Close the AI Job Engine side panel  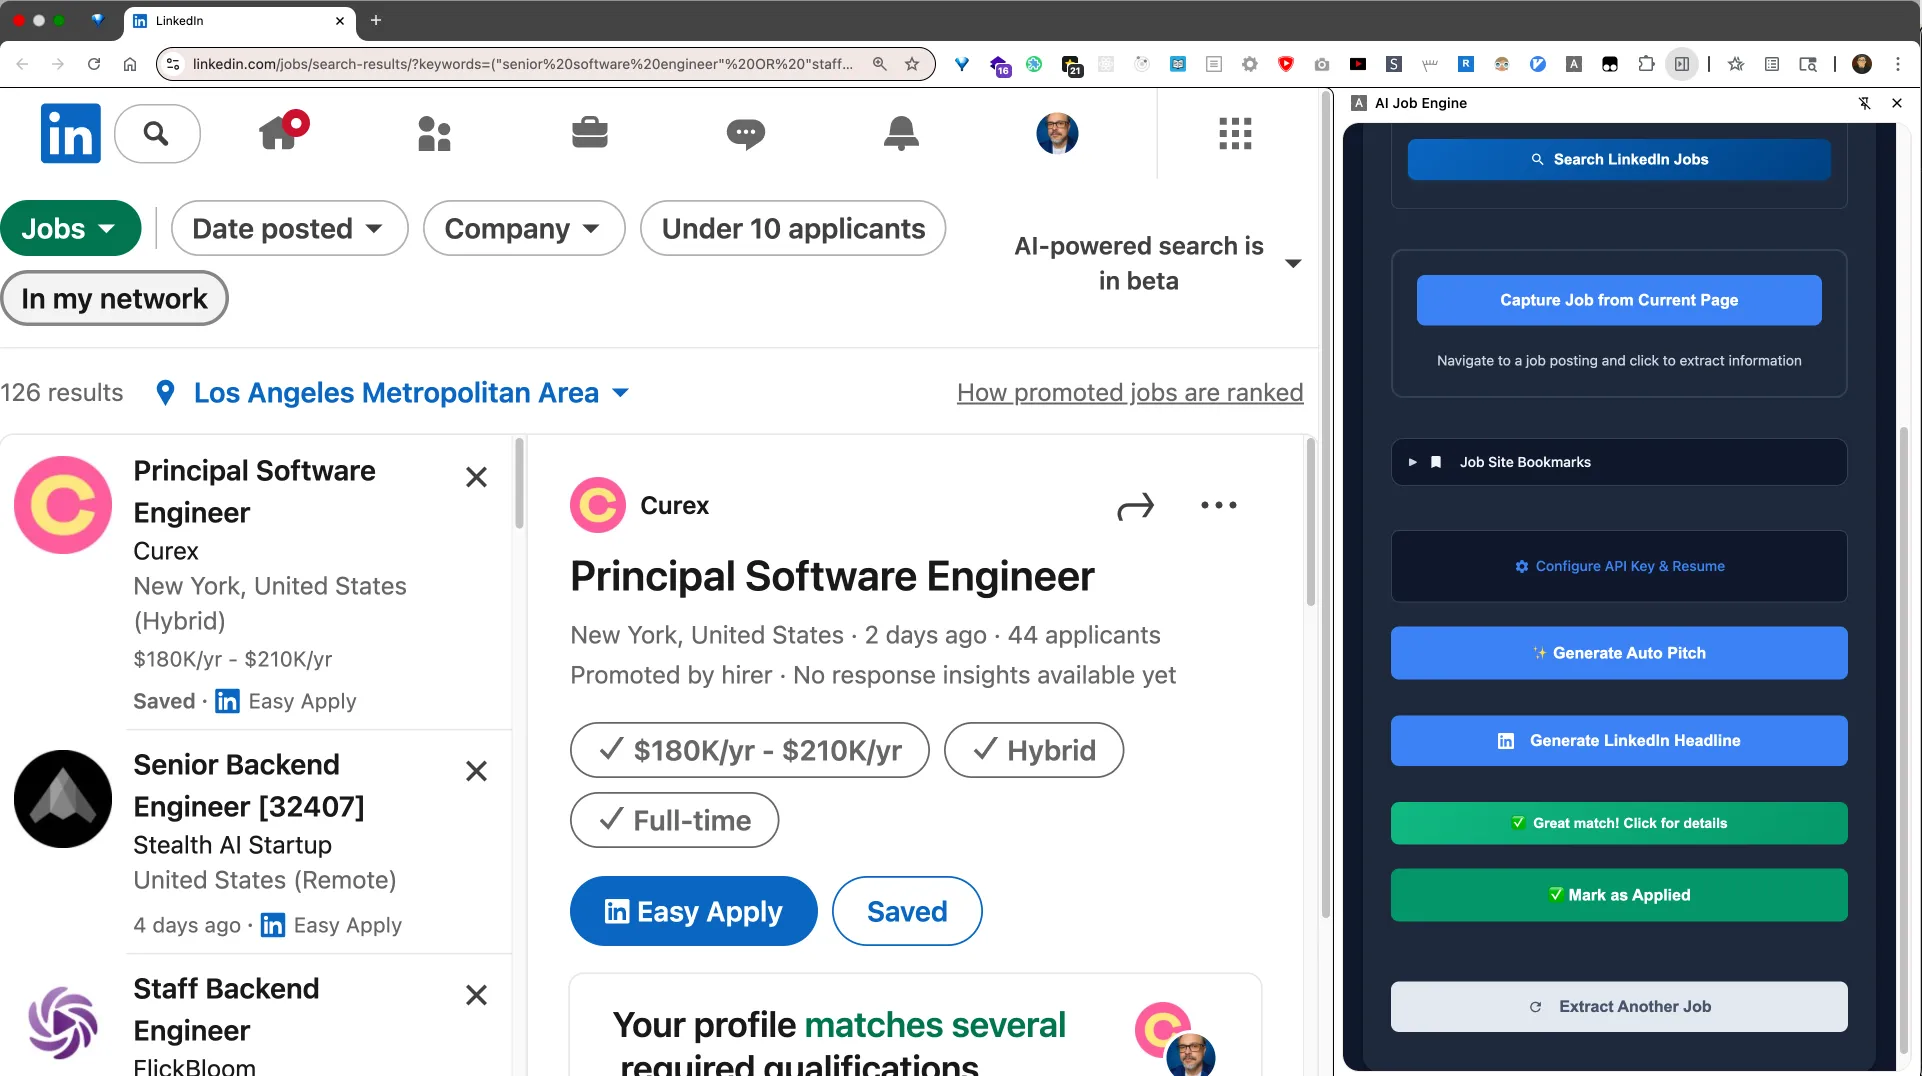tap(1897, 103)
